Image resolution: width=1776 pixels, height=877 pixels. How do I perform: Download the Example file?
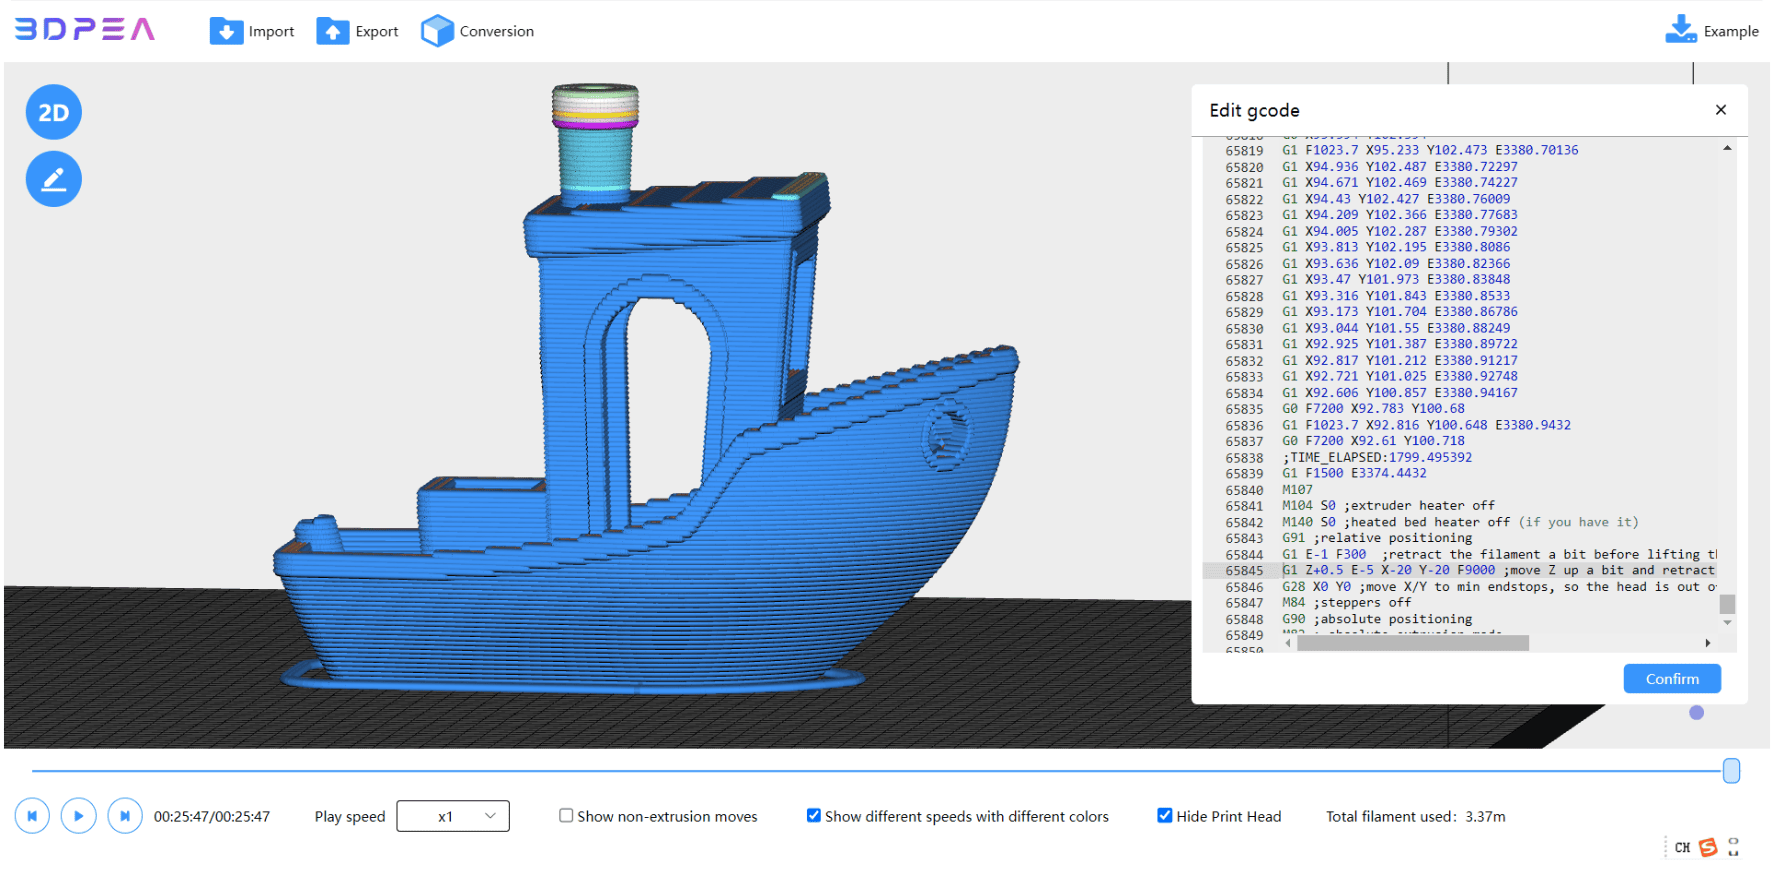[1680, 30]
